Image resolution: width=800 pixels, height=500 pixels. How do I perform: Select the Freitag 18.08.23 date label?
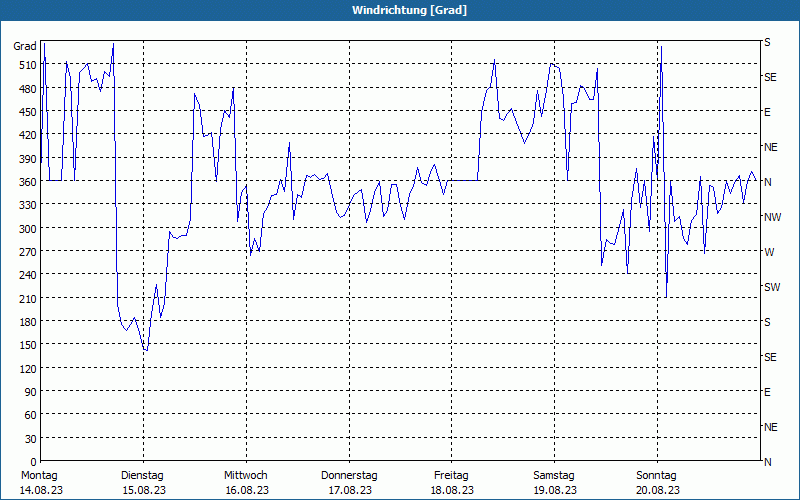click(452, 483)
